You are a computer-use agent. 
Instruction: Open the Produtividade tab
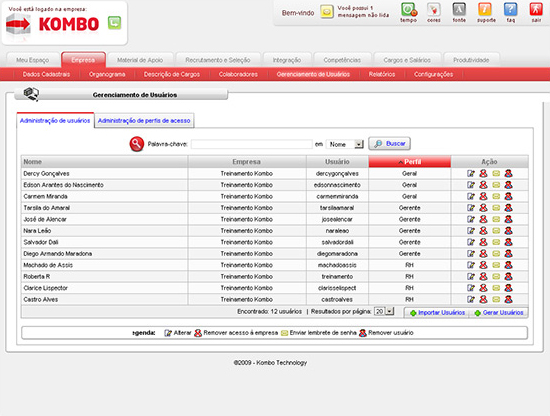471,60
